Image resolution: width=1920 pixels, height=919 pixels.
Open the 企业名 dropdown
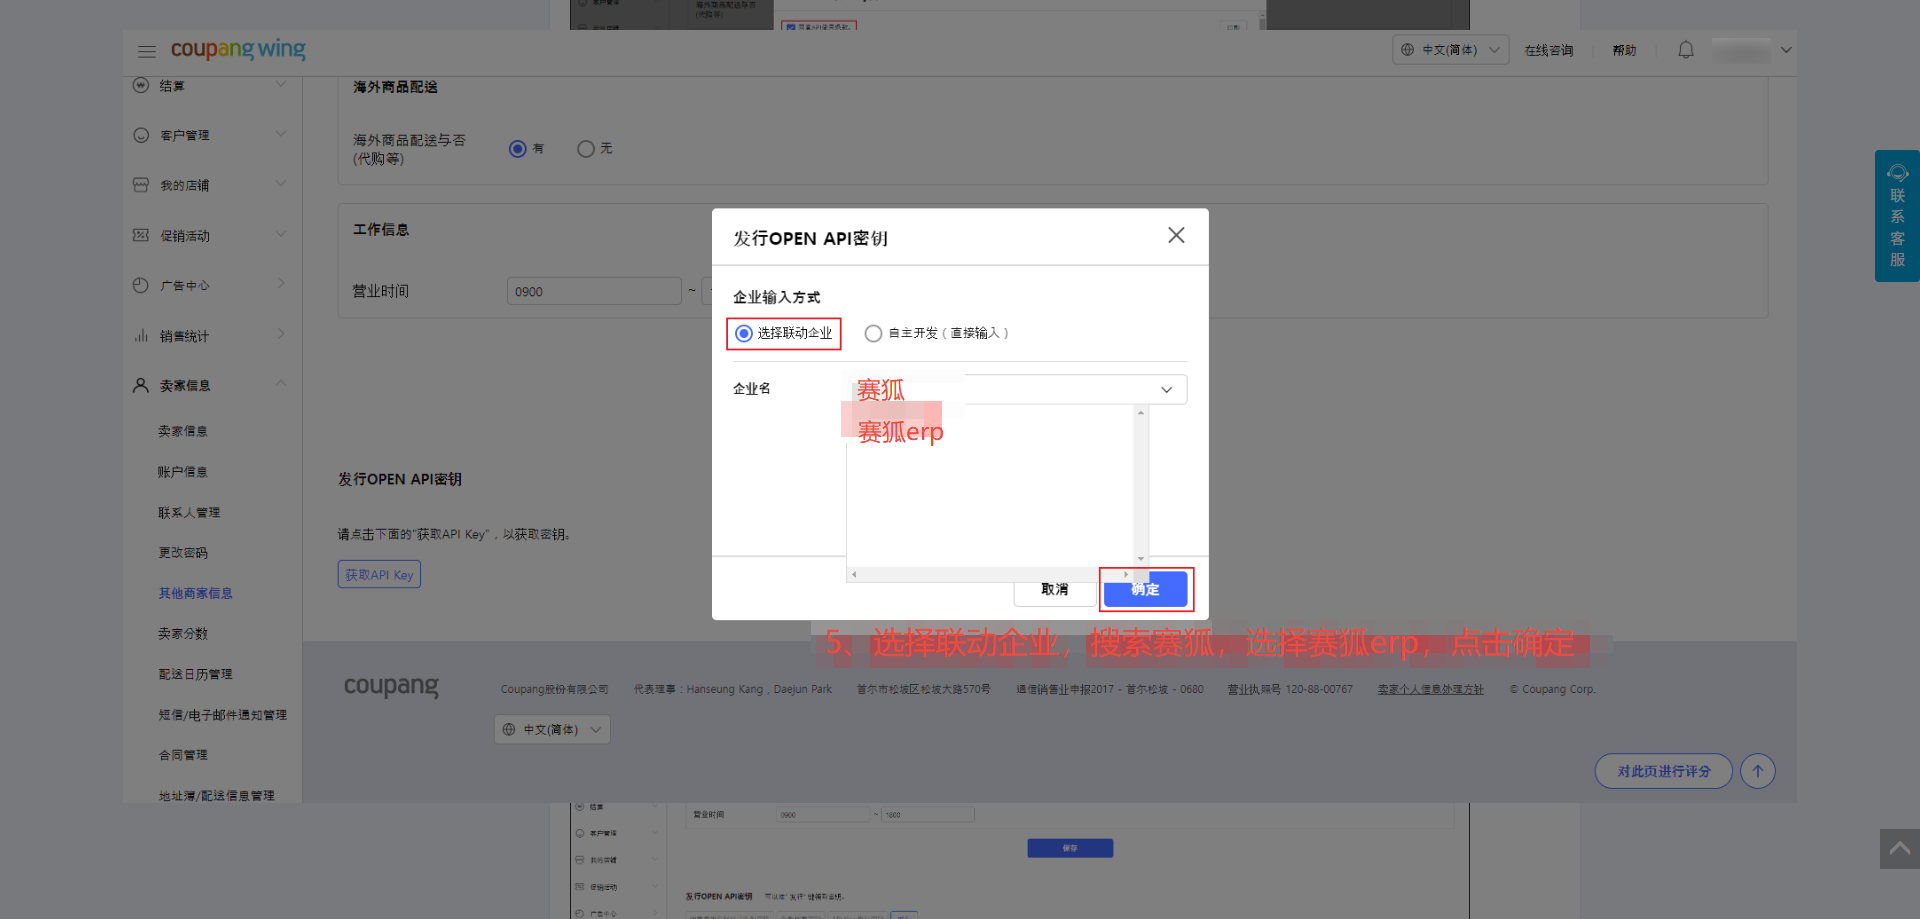pos(1017,390)
